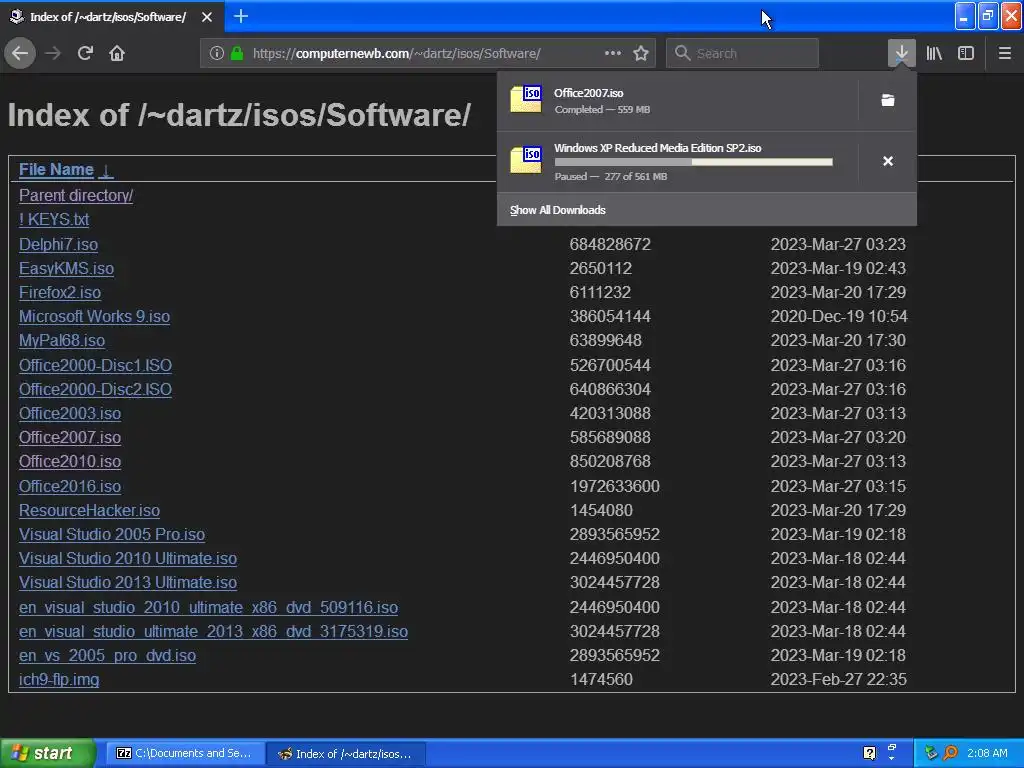Download ResourceHacker.iso
Viewport: 1024px width, 768px height.
(x=89, y=511)
